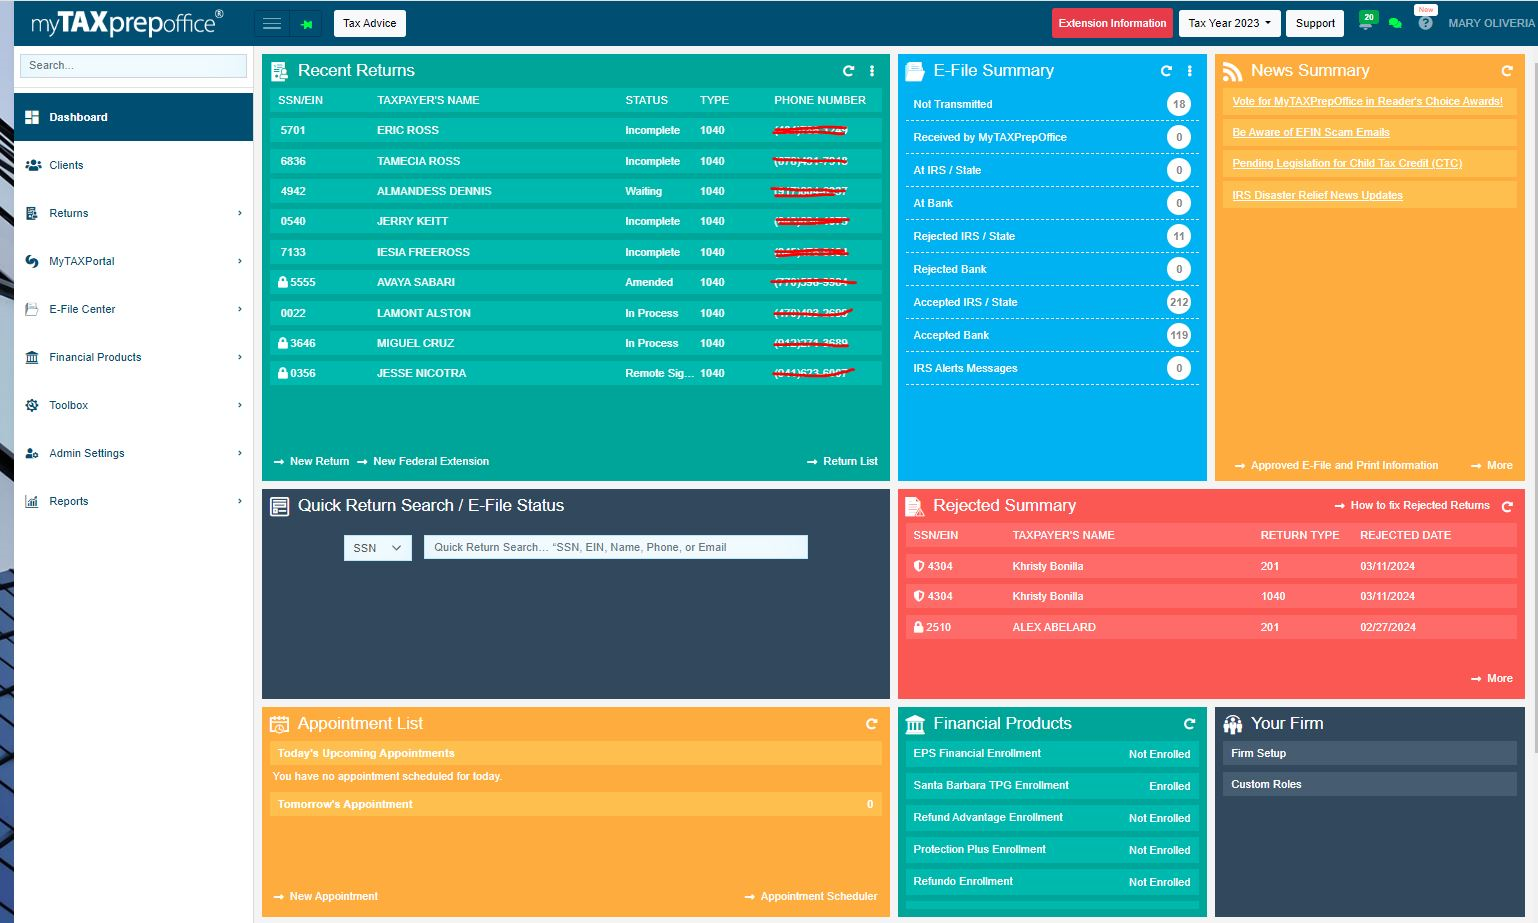Open Approved E-File and Print Information link
Image resolution: width=1538 pixels, height=923 pixels.
coord(1336,465)
